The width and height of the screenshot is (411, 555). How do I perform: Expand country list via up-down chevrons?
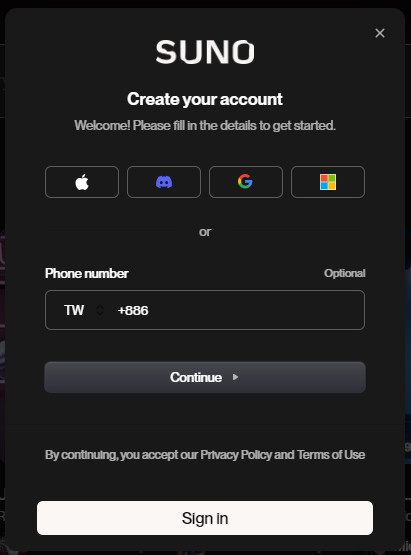[100, 310]
